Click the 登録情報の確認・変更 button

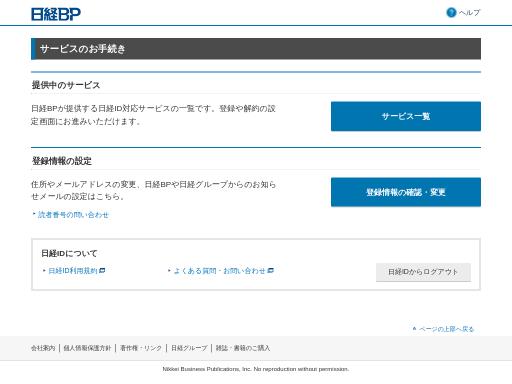point(406,192)
